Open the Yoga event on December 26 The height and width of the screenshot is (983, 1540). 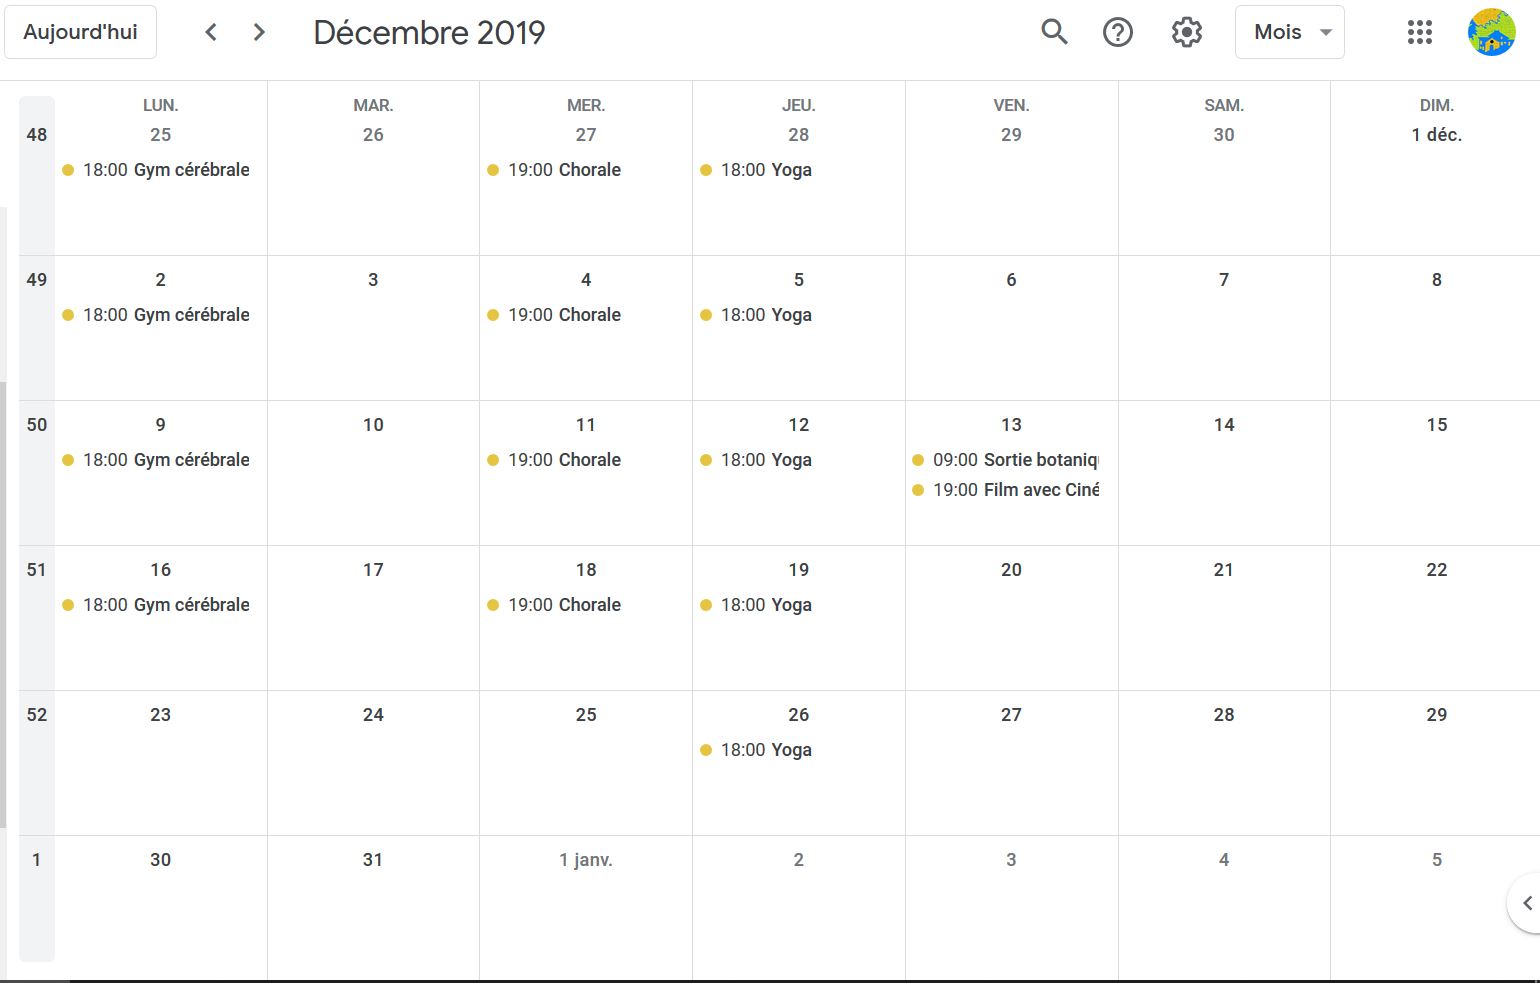tap(765, 750)
